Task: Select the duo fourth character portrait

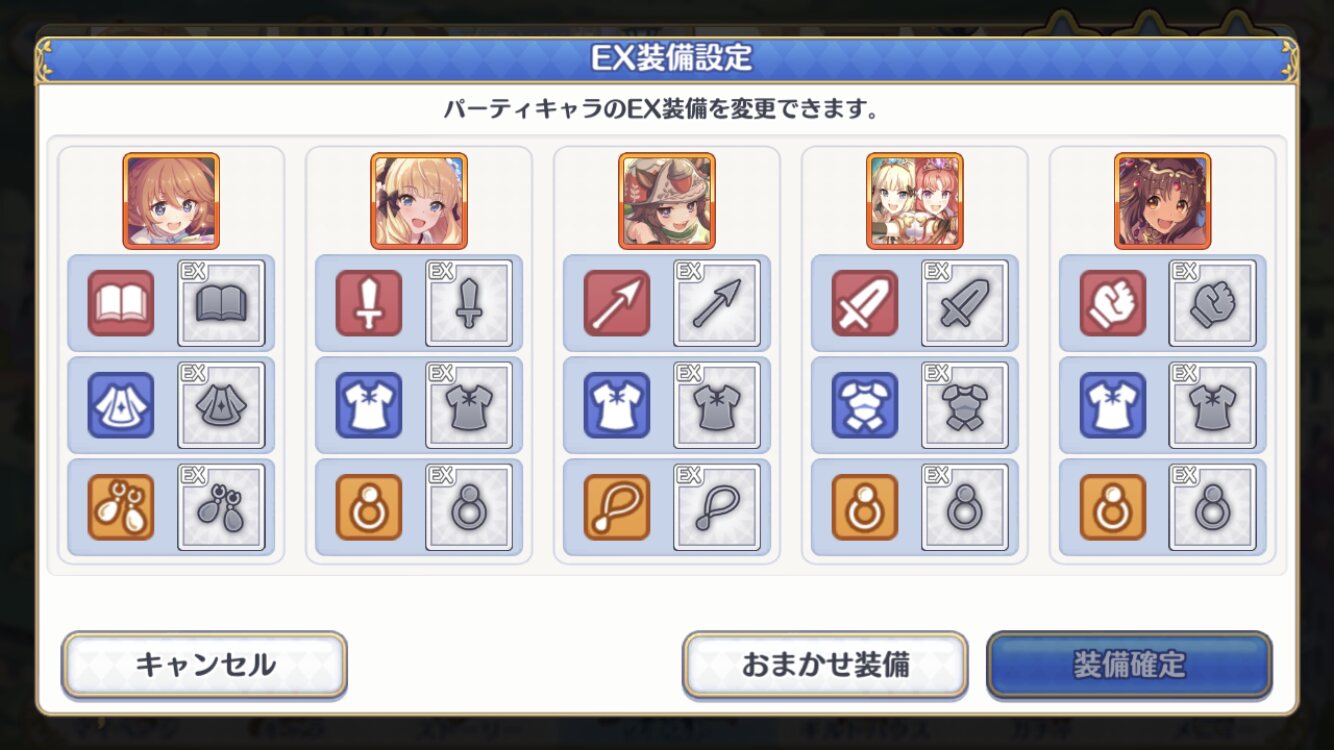Action: click(915, 201)
